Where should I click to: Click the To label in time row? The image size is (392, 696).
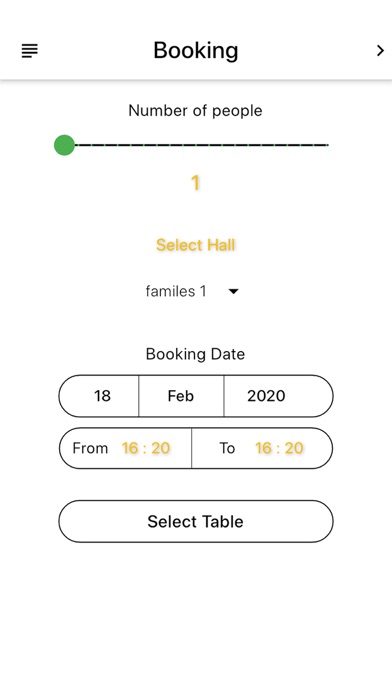(x=227, y=448)
